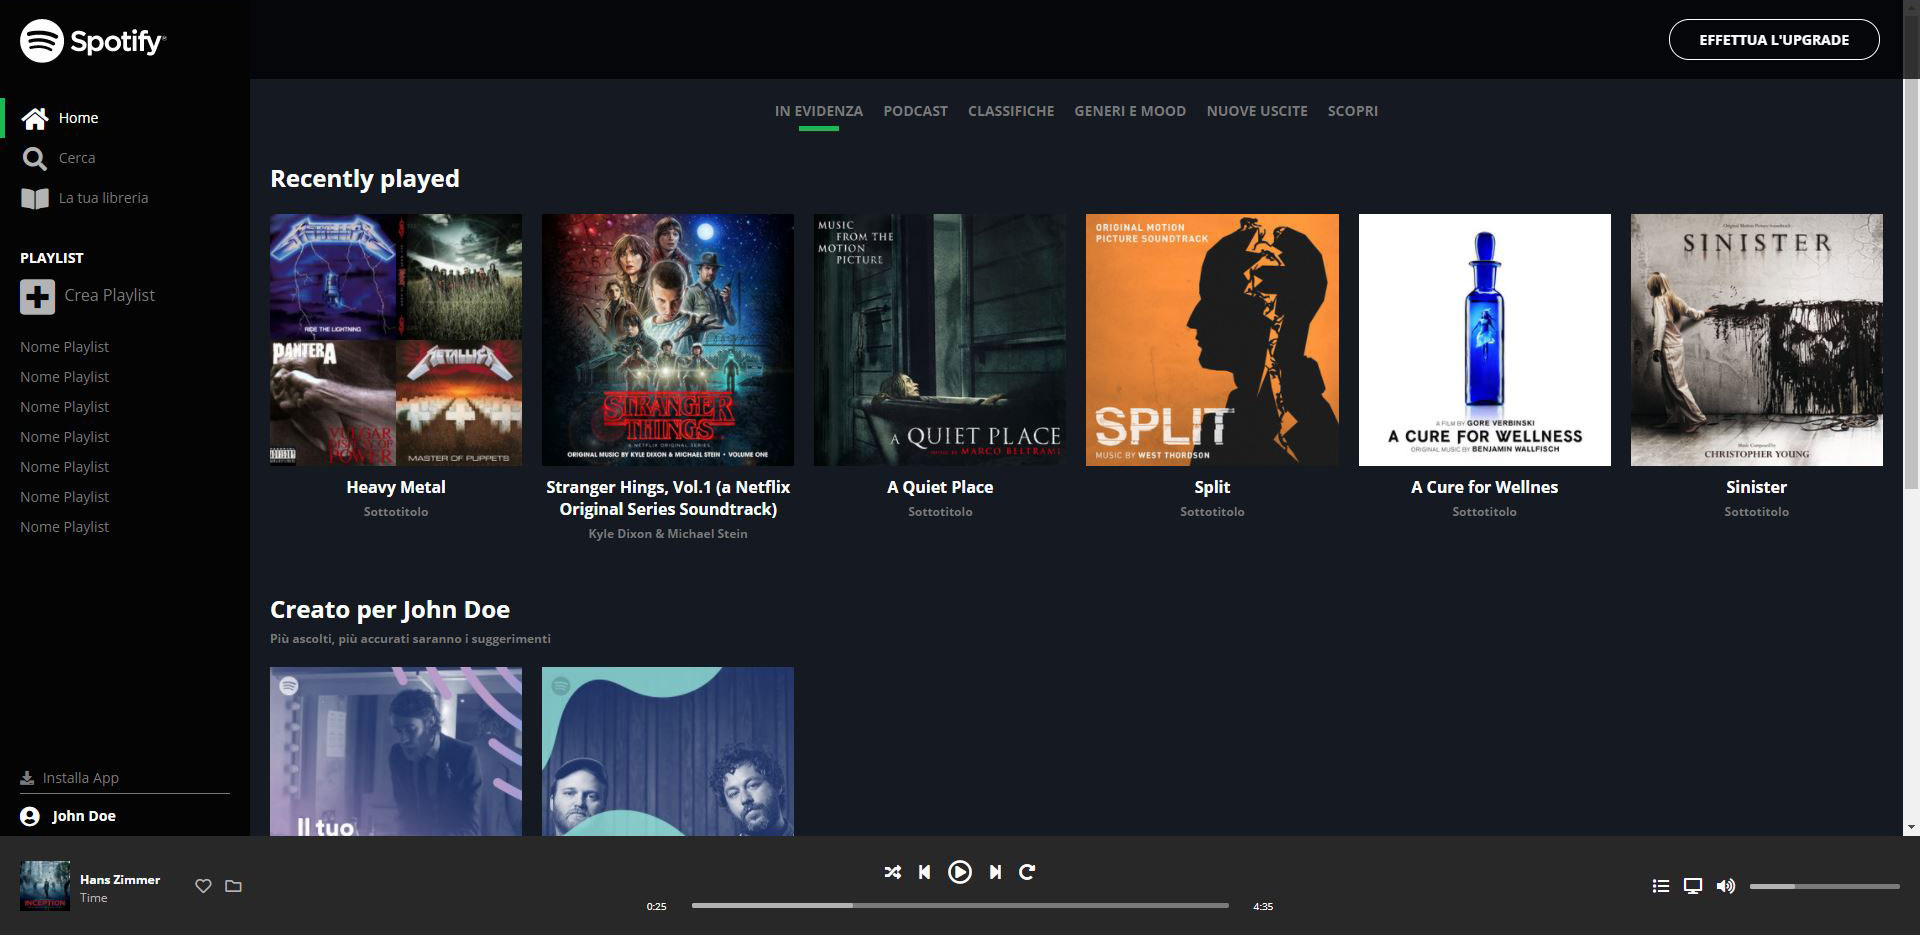Open La tua libreria
The width and height of the screenshot is (1920, 935).
coord(84,198)
